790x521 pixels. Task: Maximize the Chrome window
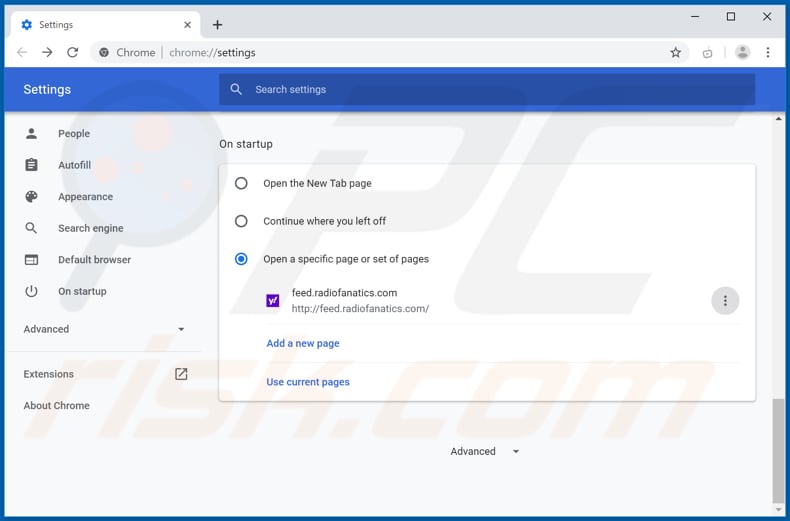[731, 17]
